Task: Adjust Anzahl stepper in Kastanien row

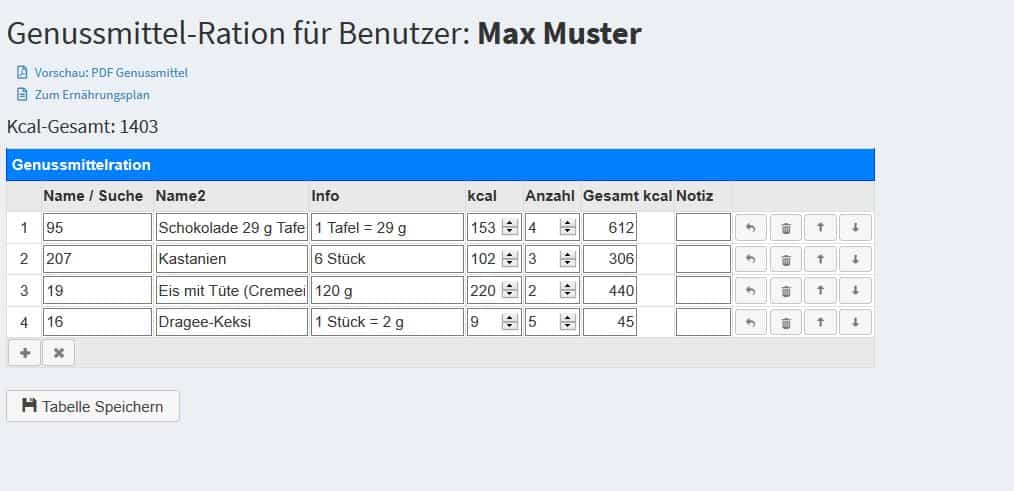Action: click(x=568, y=259)
